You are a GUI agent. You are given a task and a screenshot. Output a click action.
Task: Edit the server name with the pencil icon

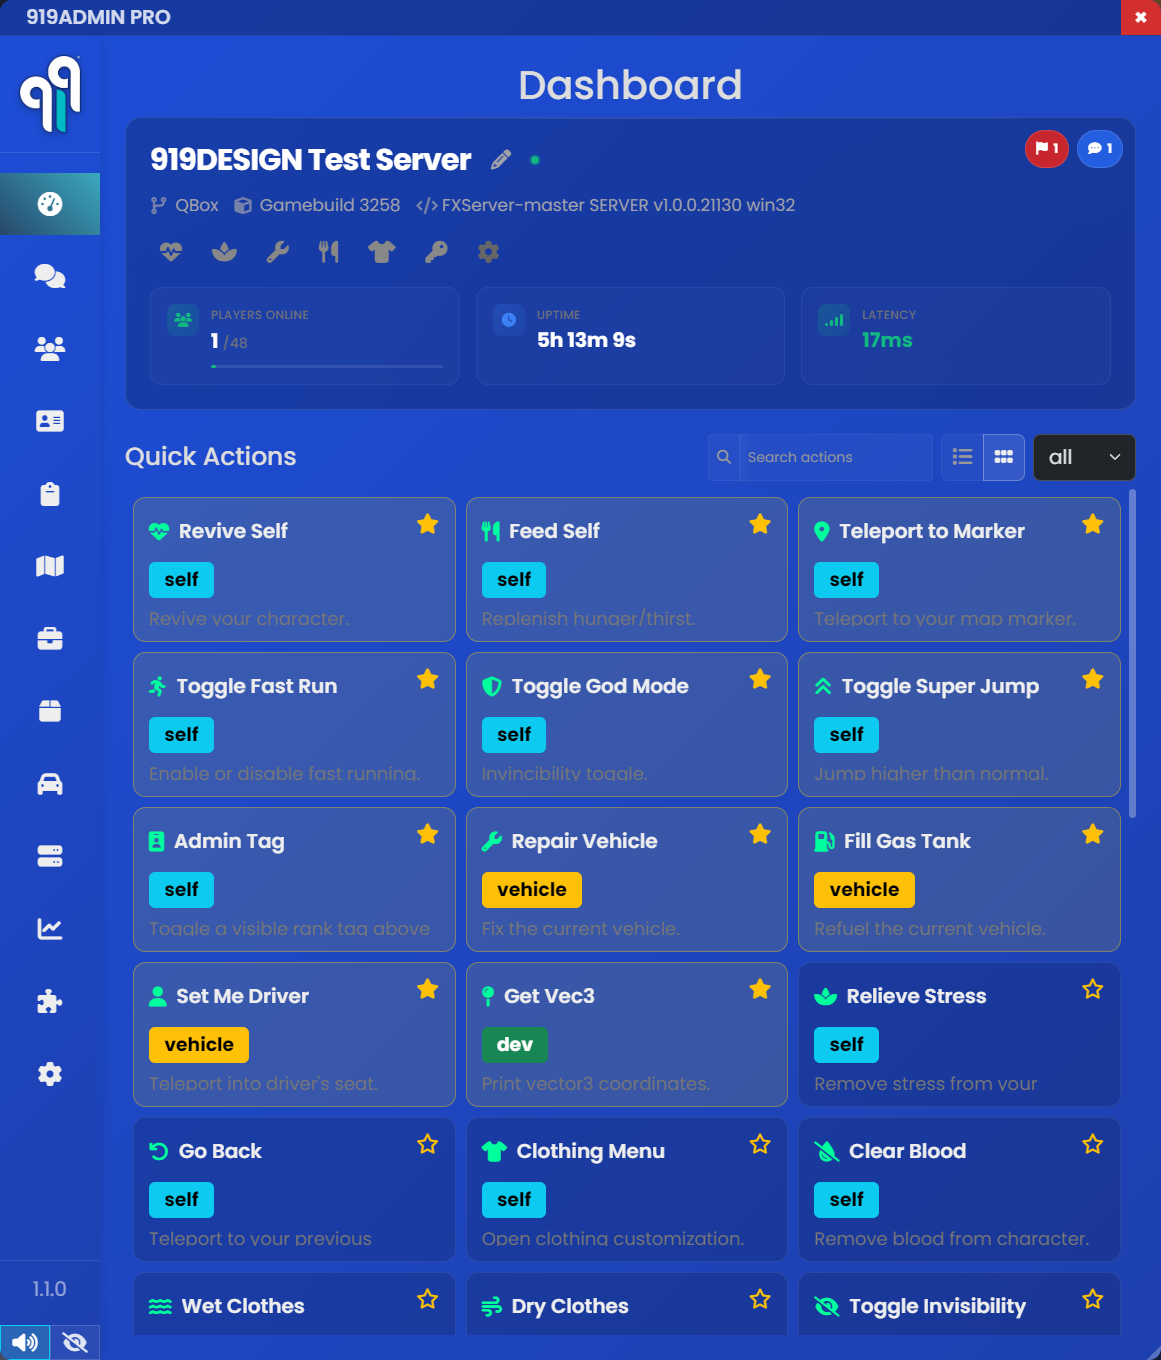pyautogui.click(x=501, y=159)
